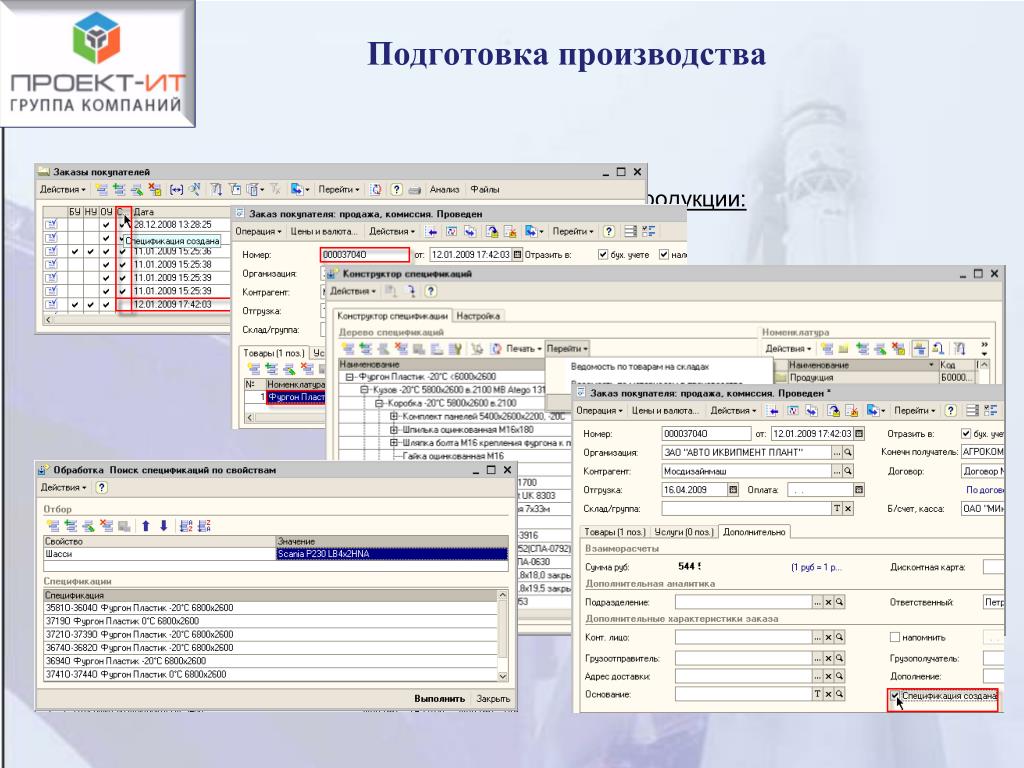The width and height of the screenshot is (1024, 768).
Task: Choose Ведомость по товарам на складах
Action: (640, 367)
